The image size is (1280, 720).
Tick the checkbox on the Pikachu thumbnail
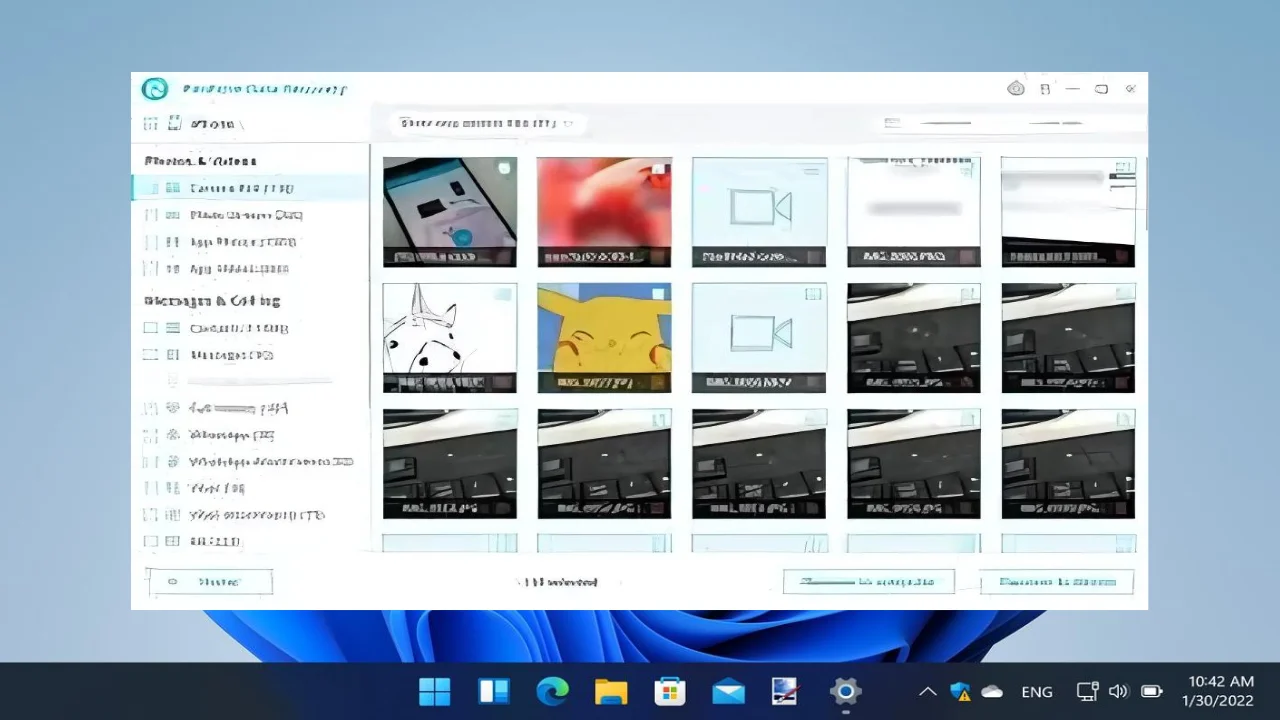coord(659,294)
